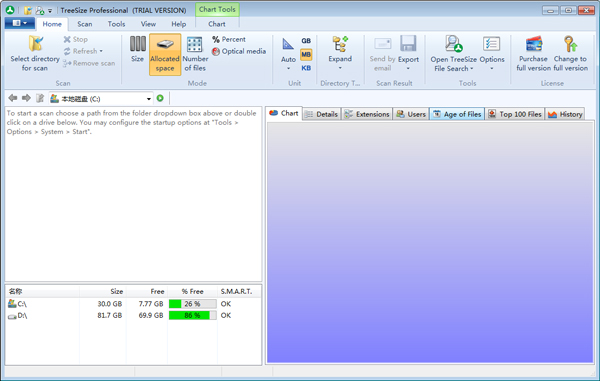
Task: Open the Home ribbon tab
Action: [x=52, y=24]
